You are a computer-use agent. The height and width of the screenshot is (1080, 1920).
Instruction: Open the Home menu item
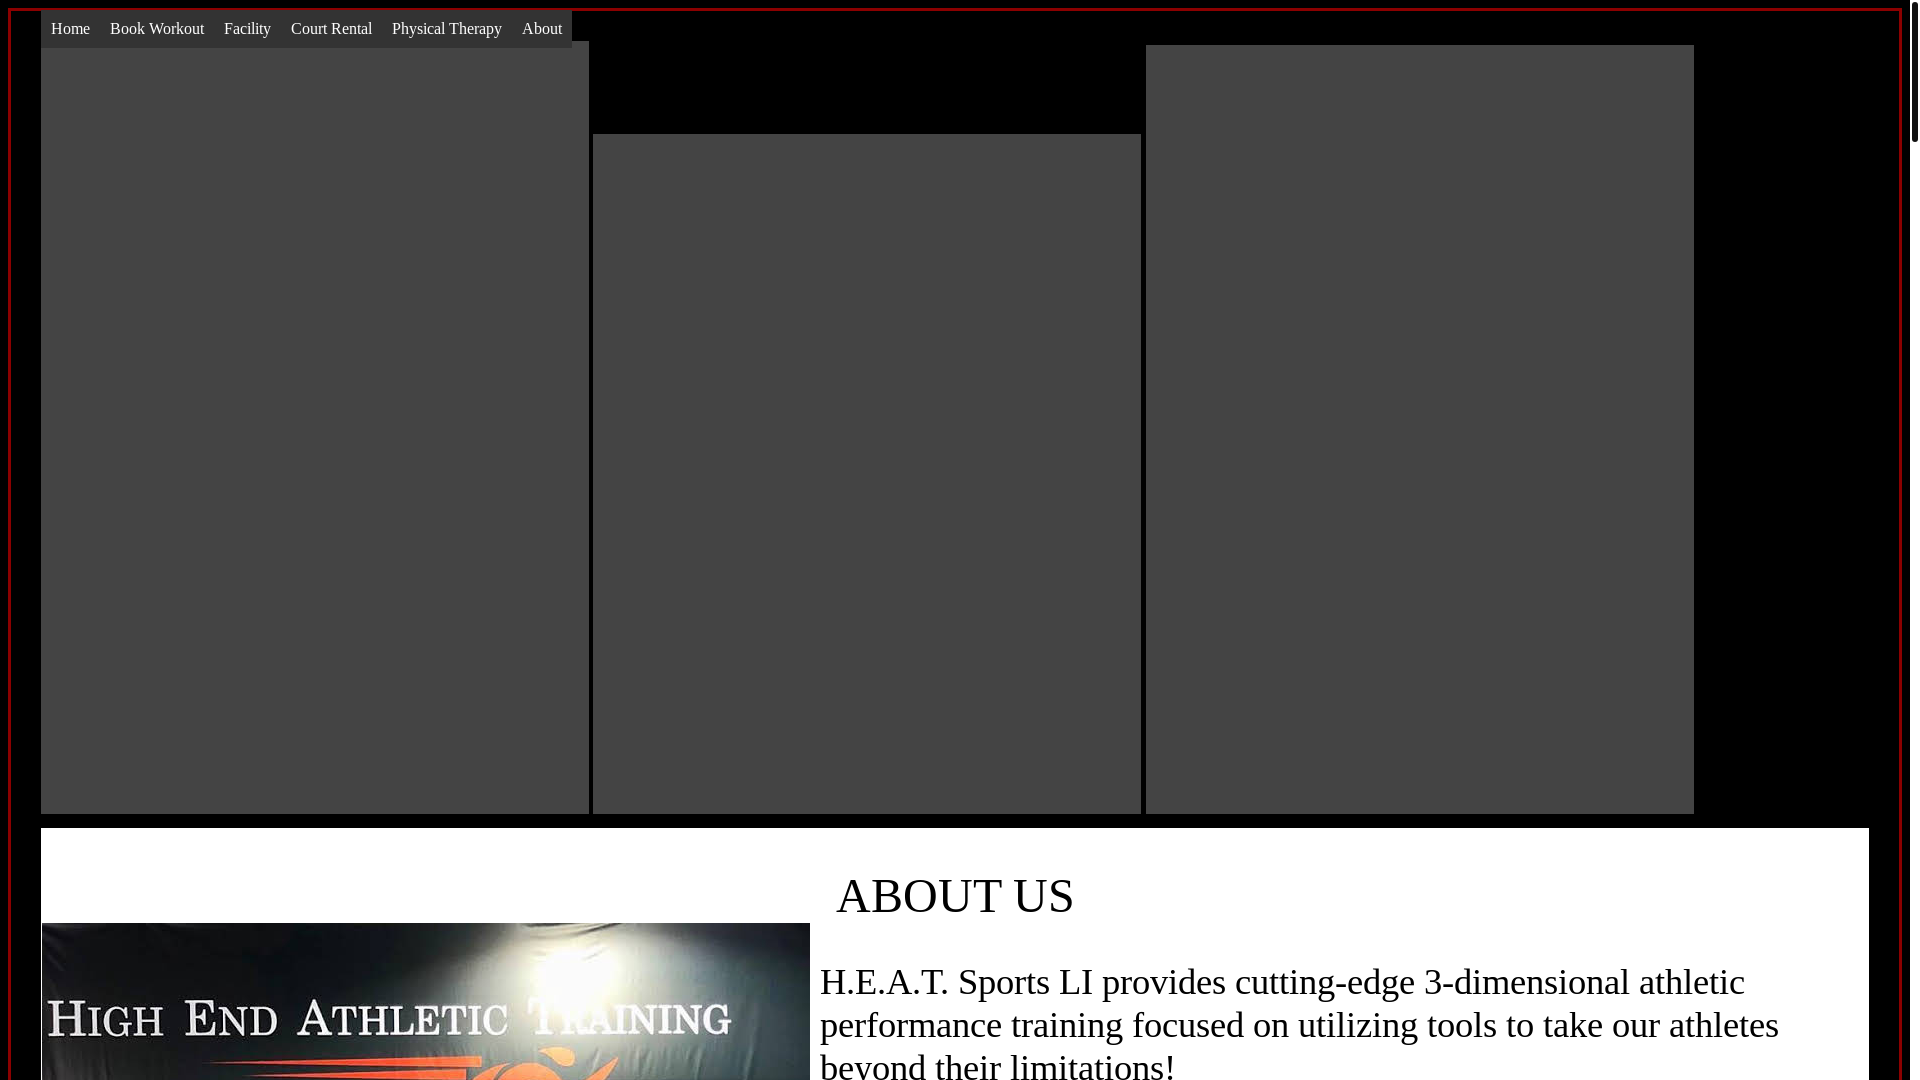(x=70, y=29)
